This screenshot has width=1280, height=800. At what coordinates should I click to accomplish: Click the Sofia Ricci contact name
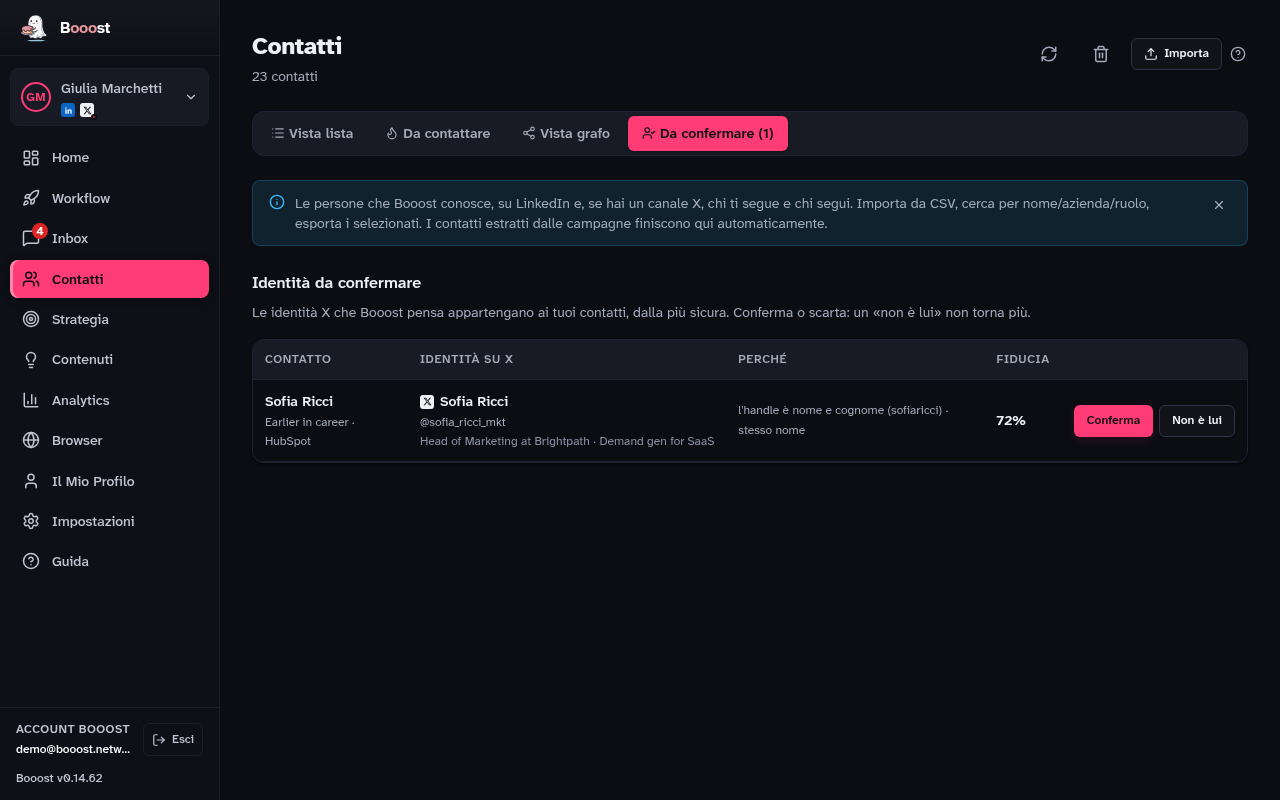pyautogui.click(x=299, y=401)
